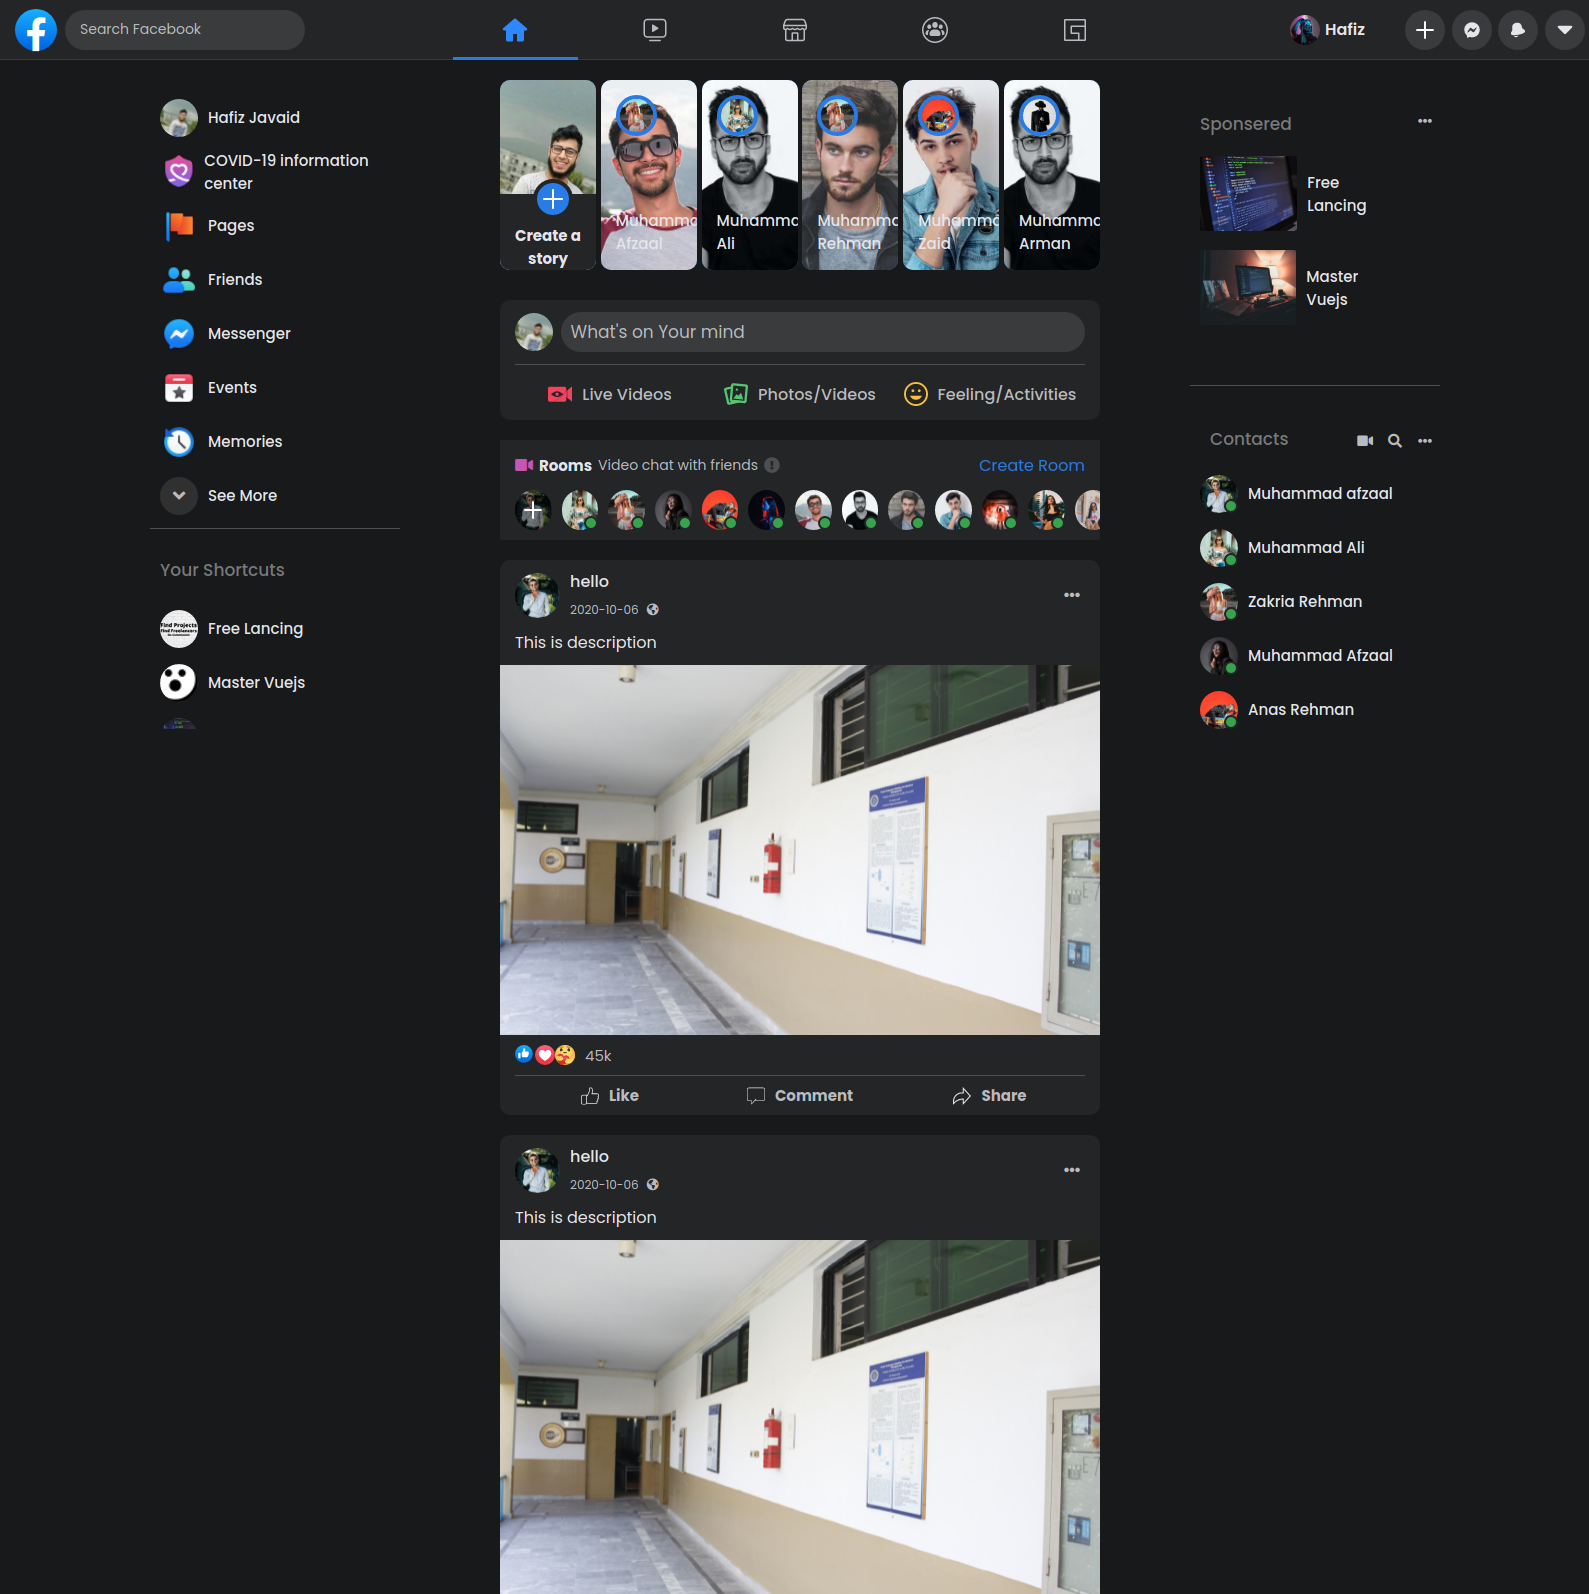Open the Marketplace tab
Image resolution: width=1589 pixels, height=1594 pixels.
(795, 30)
